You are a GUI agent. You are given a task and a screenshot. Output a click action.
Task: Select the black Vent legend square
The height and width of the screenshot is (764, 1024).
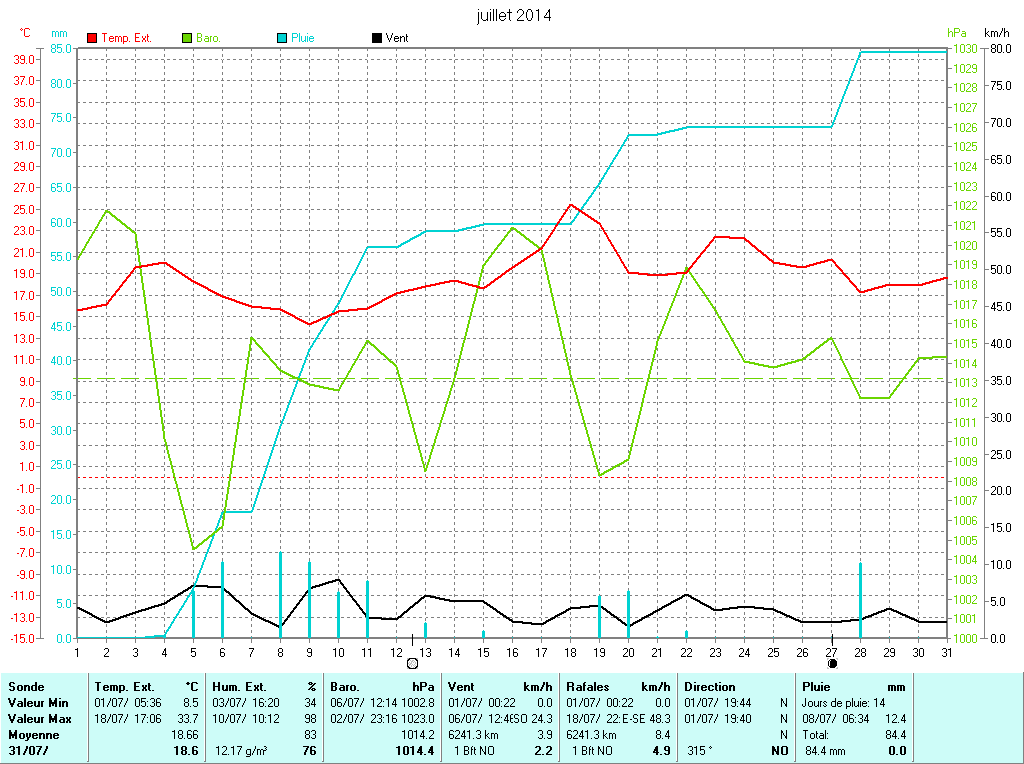pyautogui.click(x=376, y=38)
